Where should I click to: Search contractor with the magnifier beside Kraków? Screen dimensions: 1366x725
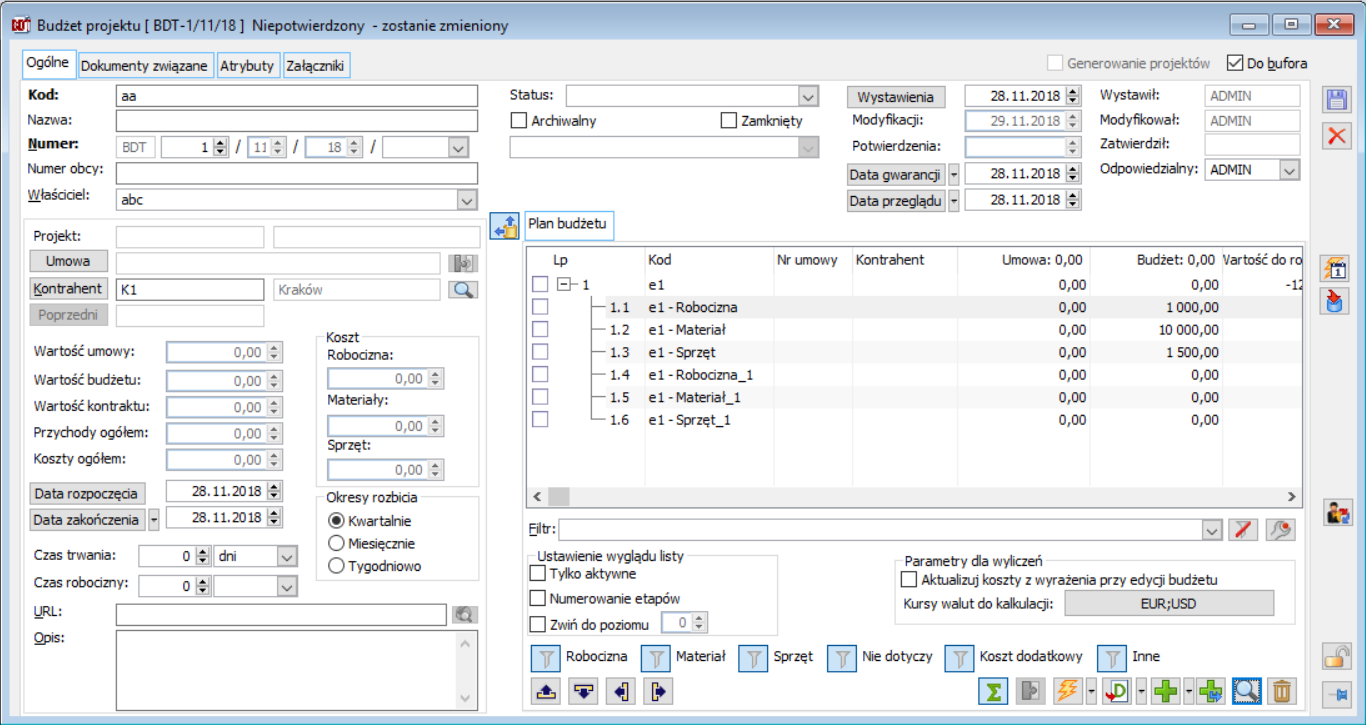(463, 290)
